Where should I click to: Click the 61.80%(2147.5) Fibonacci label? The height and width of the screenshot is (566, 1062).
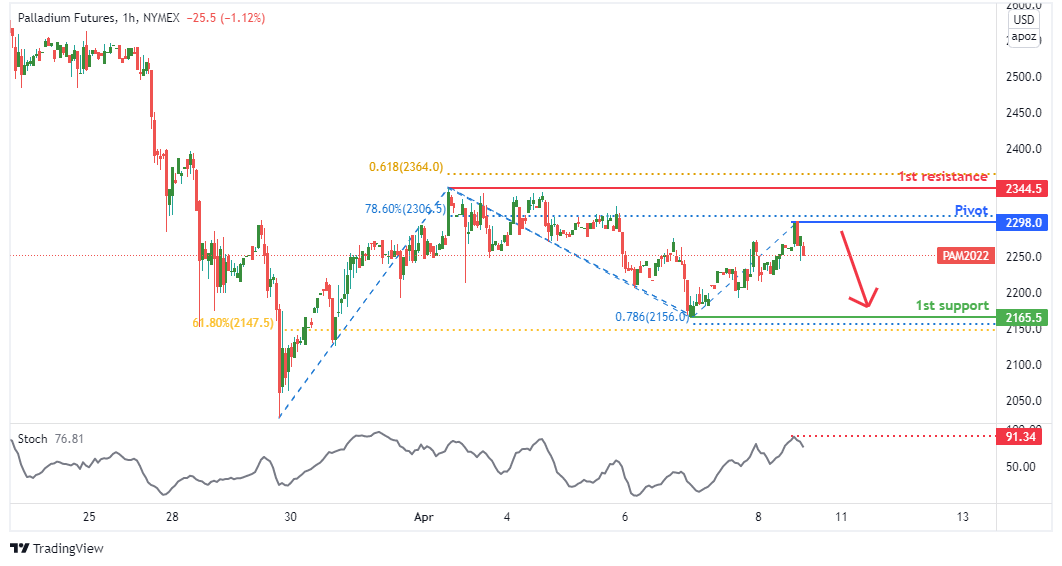point(233,323)
